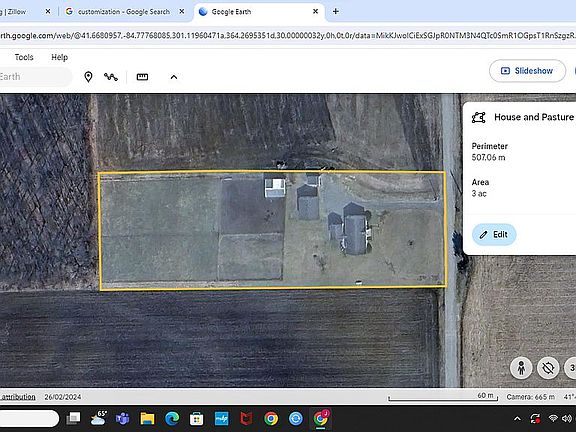This screenshot has width=576, height=432.
Task: Open the Help menu
Action: pyautogui.click(x=60, y=57)
